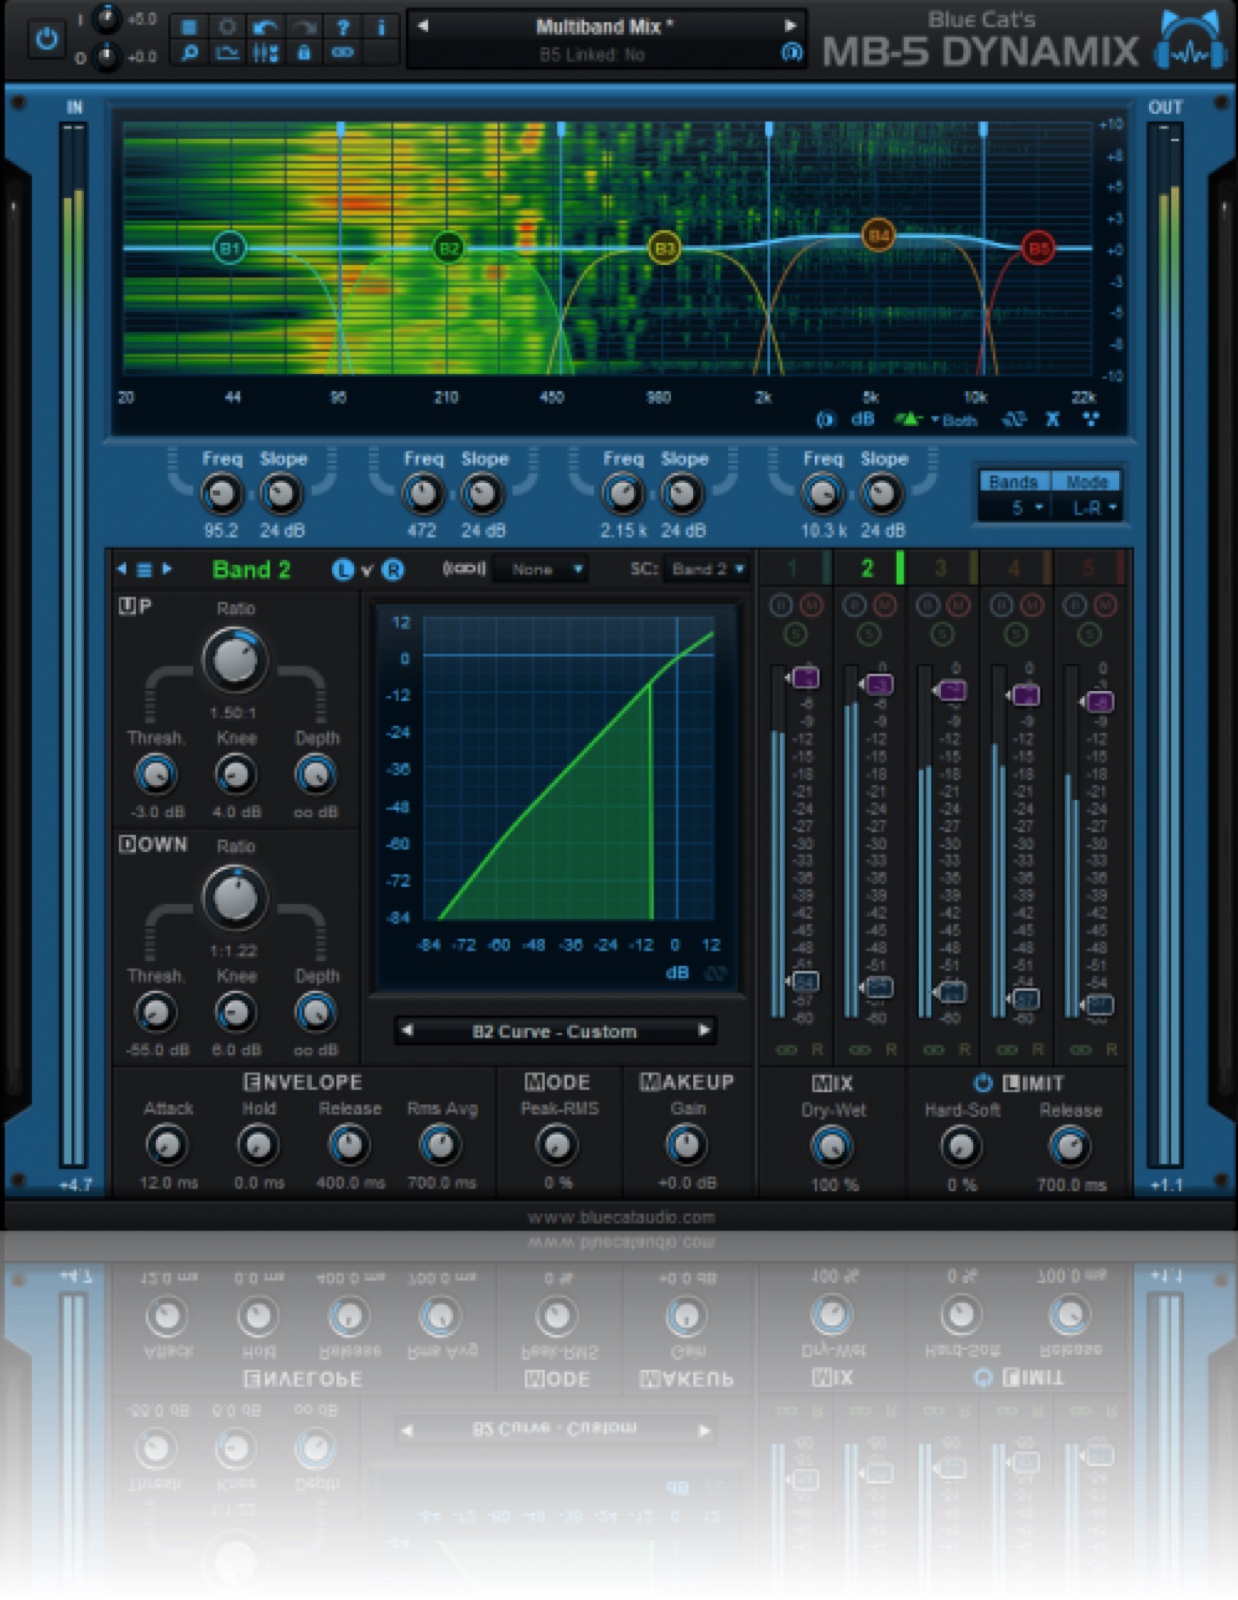Click the Multiband Mix preset name
The height and width of the screenshot is (1600, 1238).
[x=604, y=27]
